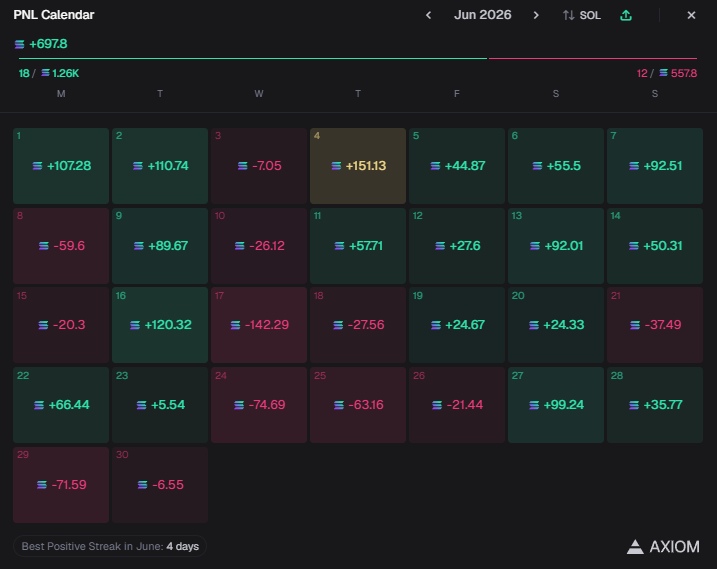Viewport: 717px width, 569px height.
Task: Click the Jun 2026 month label
Action: (x=482, y=15)
